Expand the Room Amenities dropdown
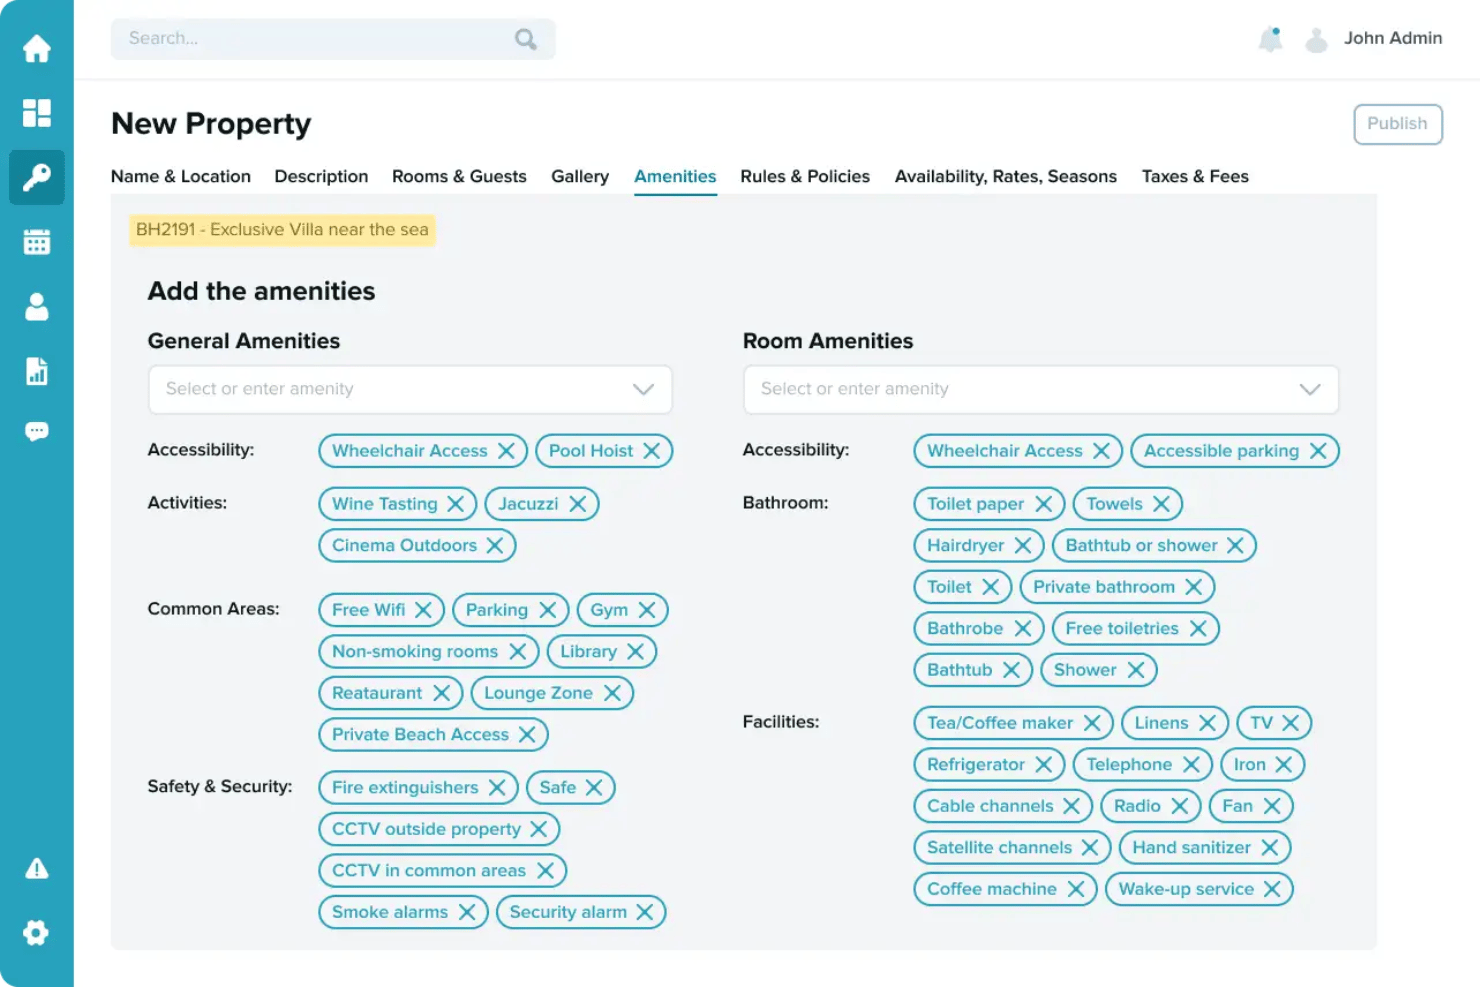 pyautogui.click(x=1310, y=390)
